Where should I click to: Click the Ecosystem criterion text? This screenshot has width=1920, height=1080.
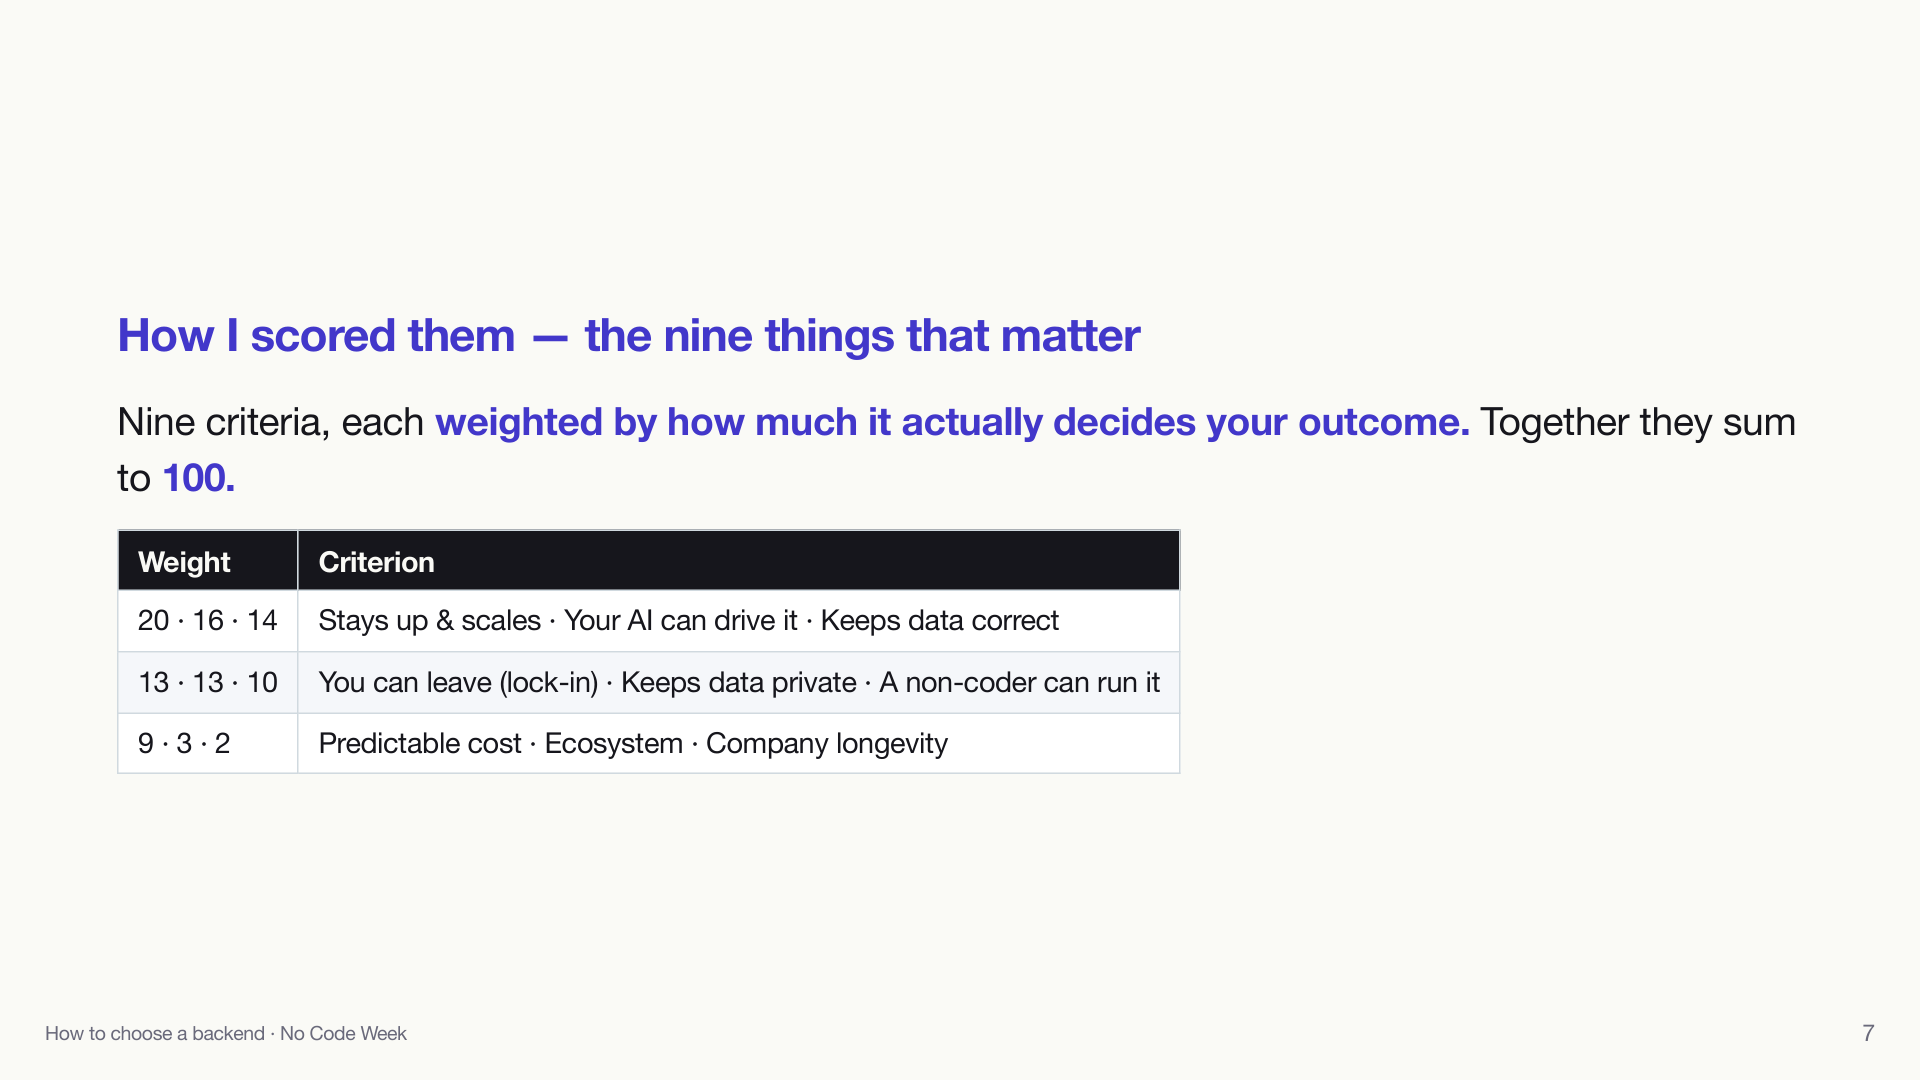point(613,744)
